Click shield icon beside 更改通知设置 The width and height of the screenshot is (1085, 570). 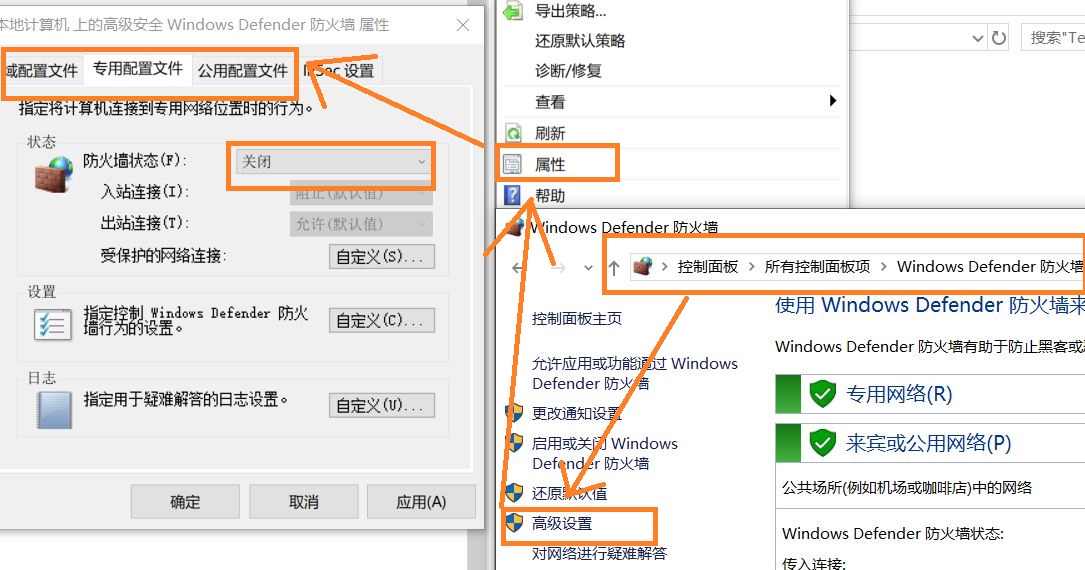(x=514, y=413)
